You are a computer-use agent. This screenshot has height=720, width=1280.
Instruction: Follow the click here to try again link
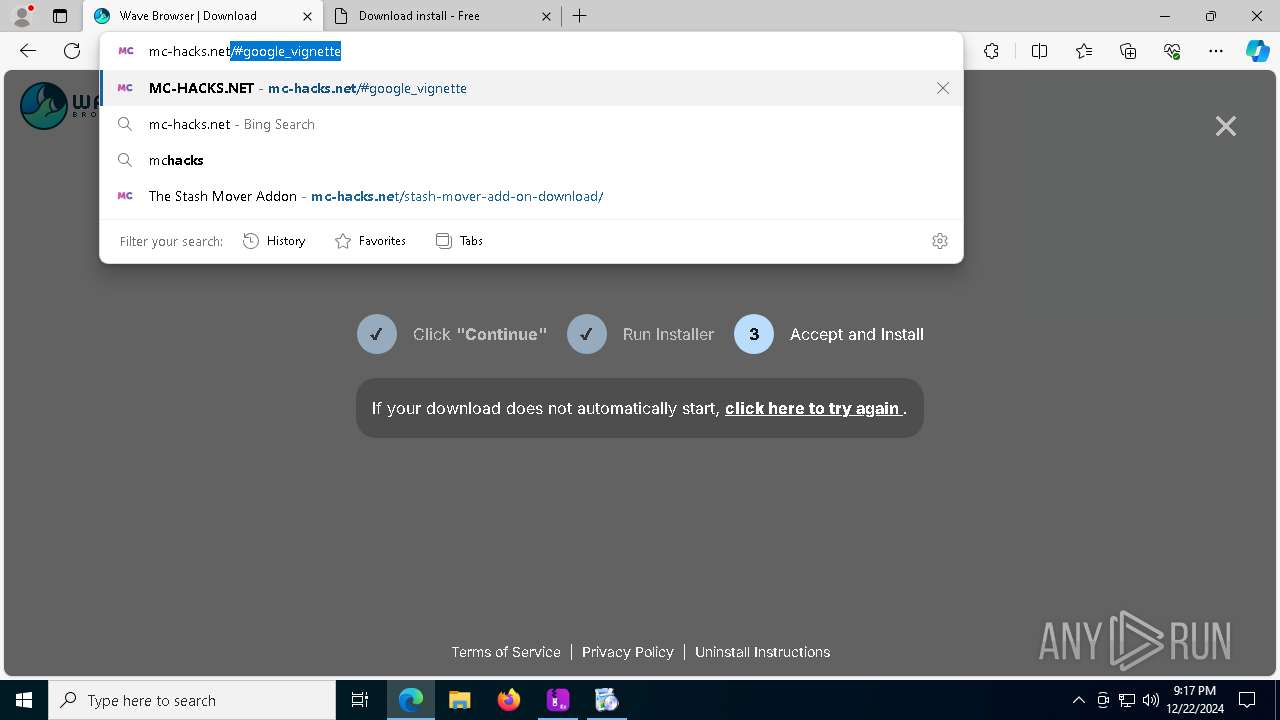pyautogui.click(x=814, y=408)
